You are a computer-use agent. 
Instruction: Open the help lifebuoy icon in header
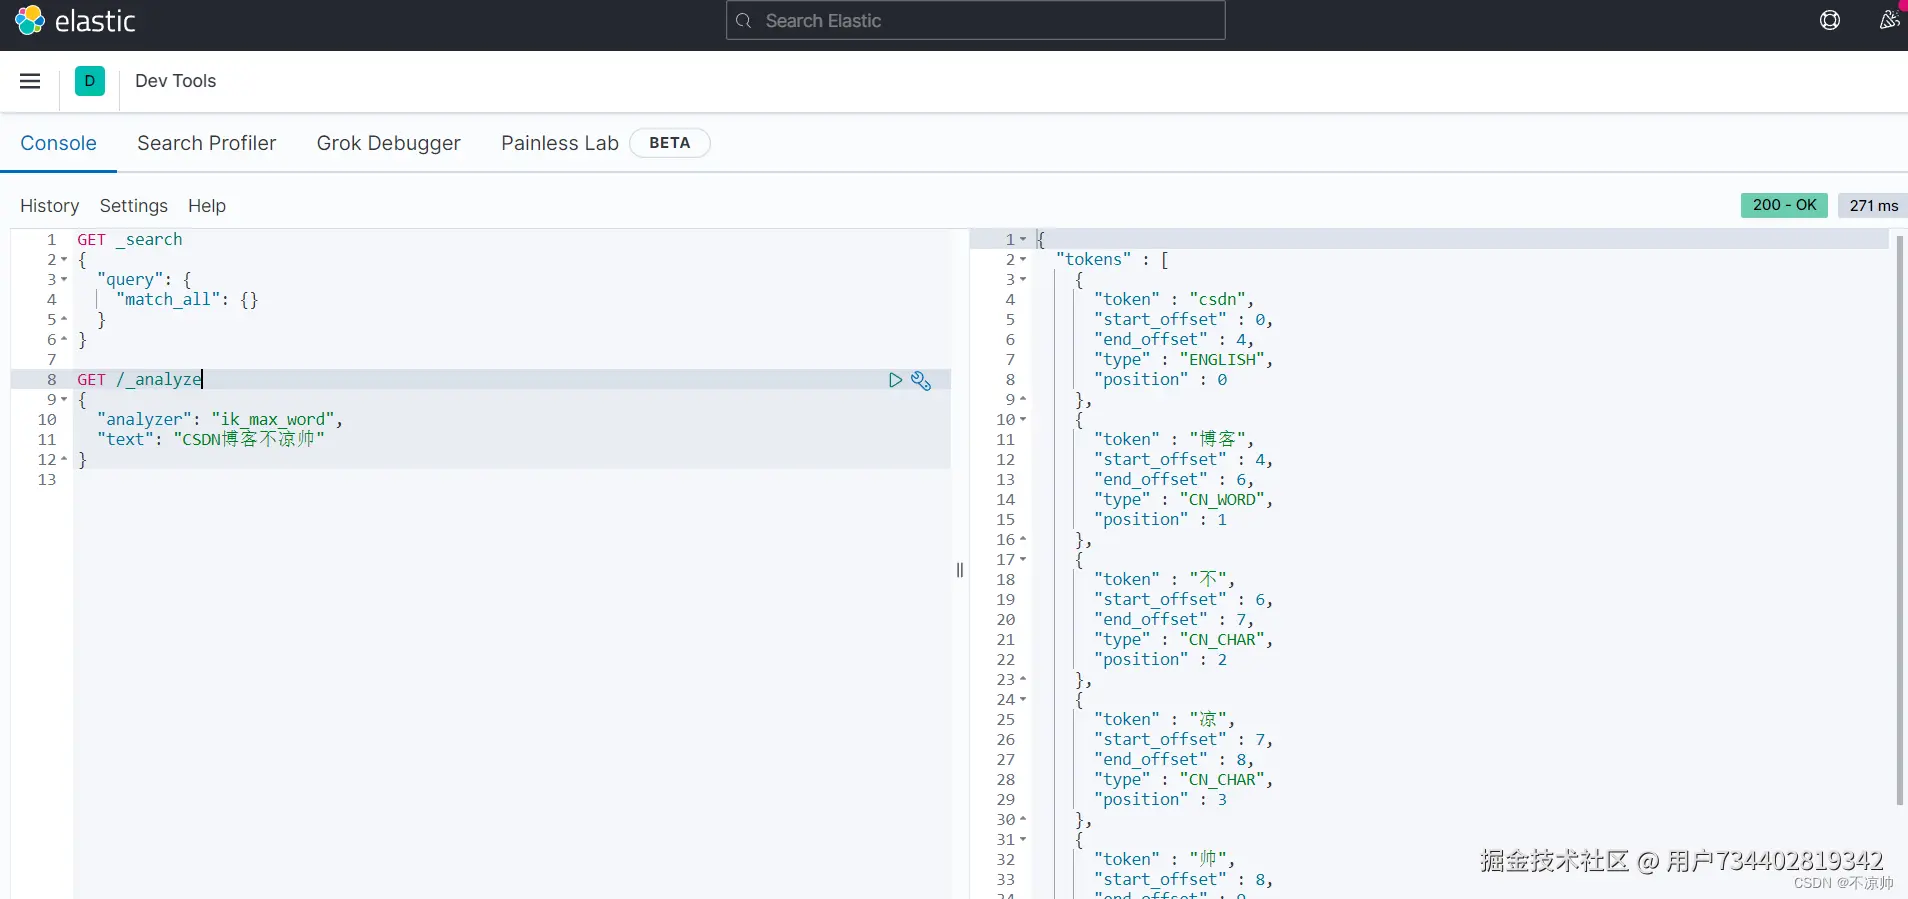tap(1829, 20)
